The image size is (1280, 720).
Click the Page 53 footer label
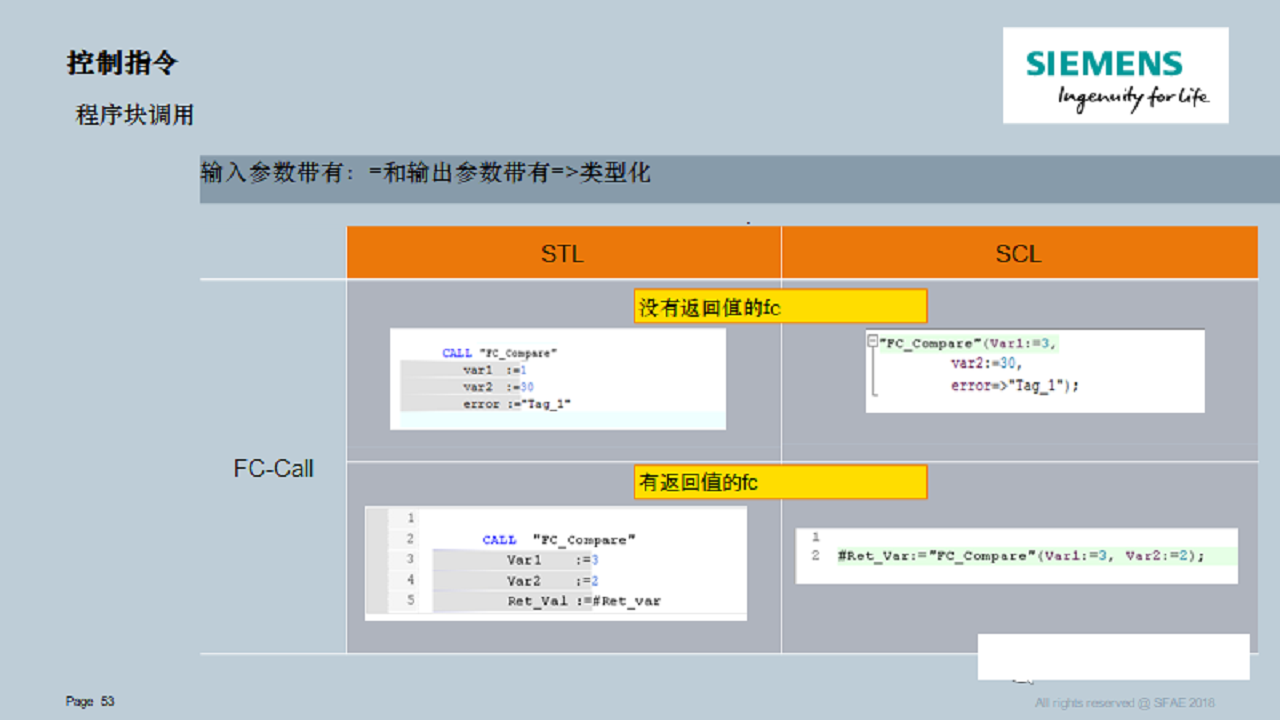[x=90, y=702]
